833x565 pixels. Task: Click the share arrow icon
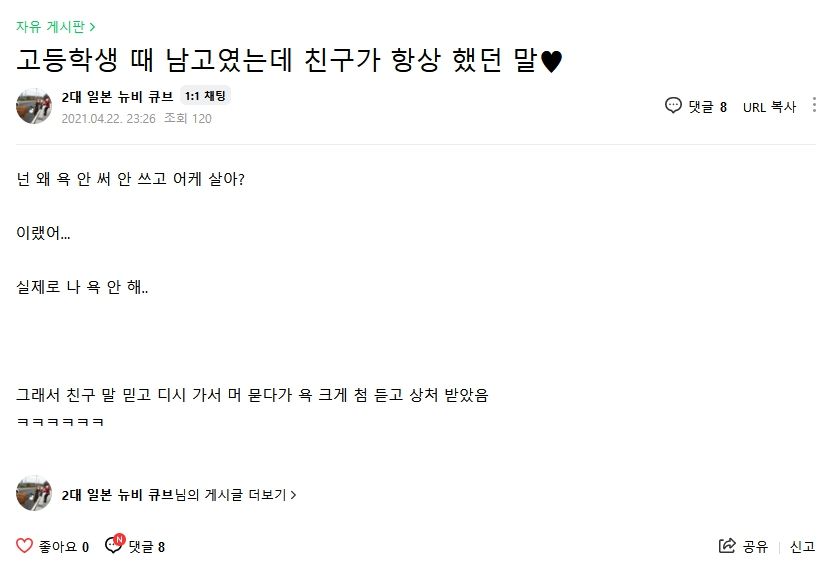coord(727,546)
